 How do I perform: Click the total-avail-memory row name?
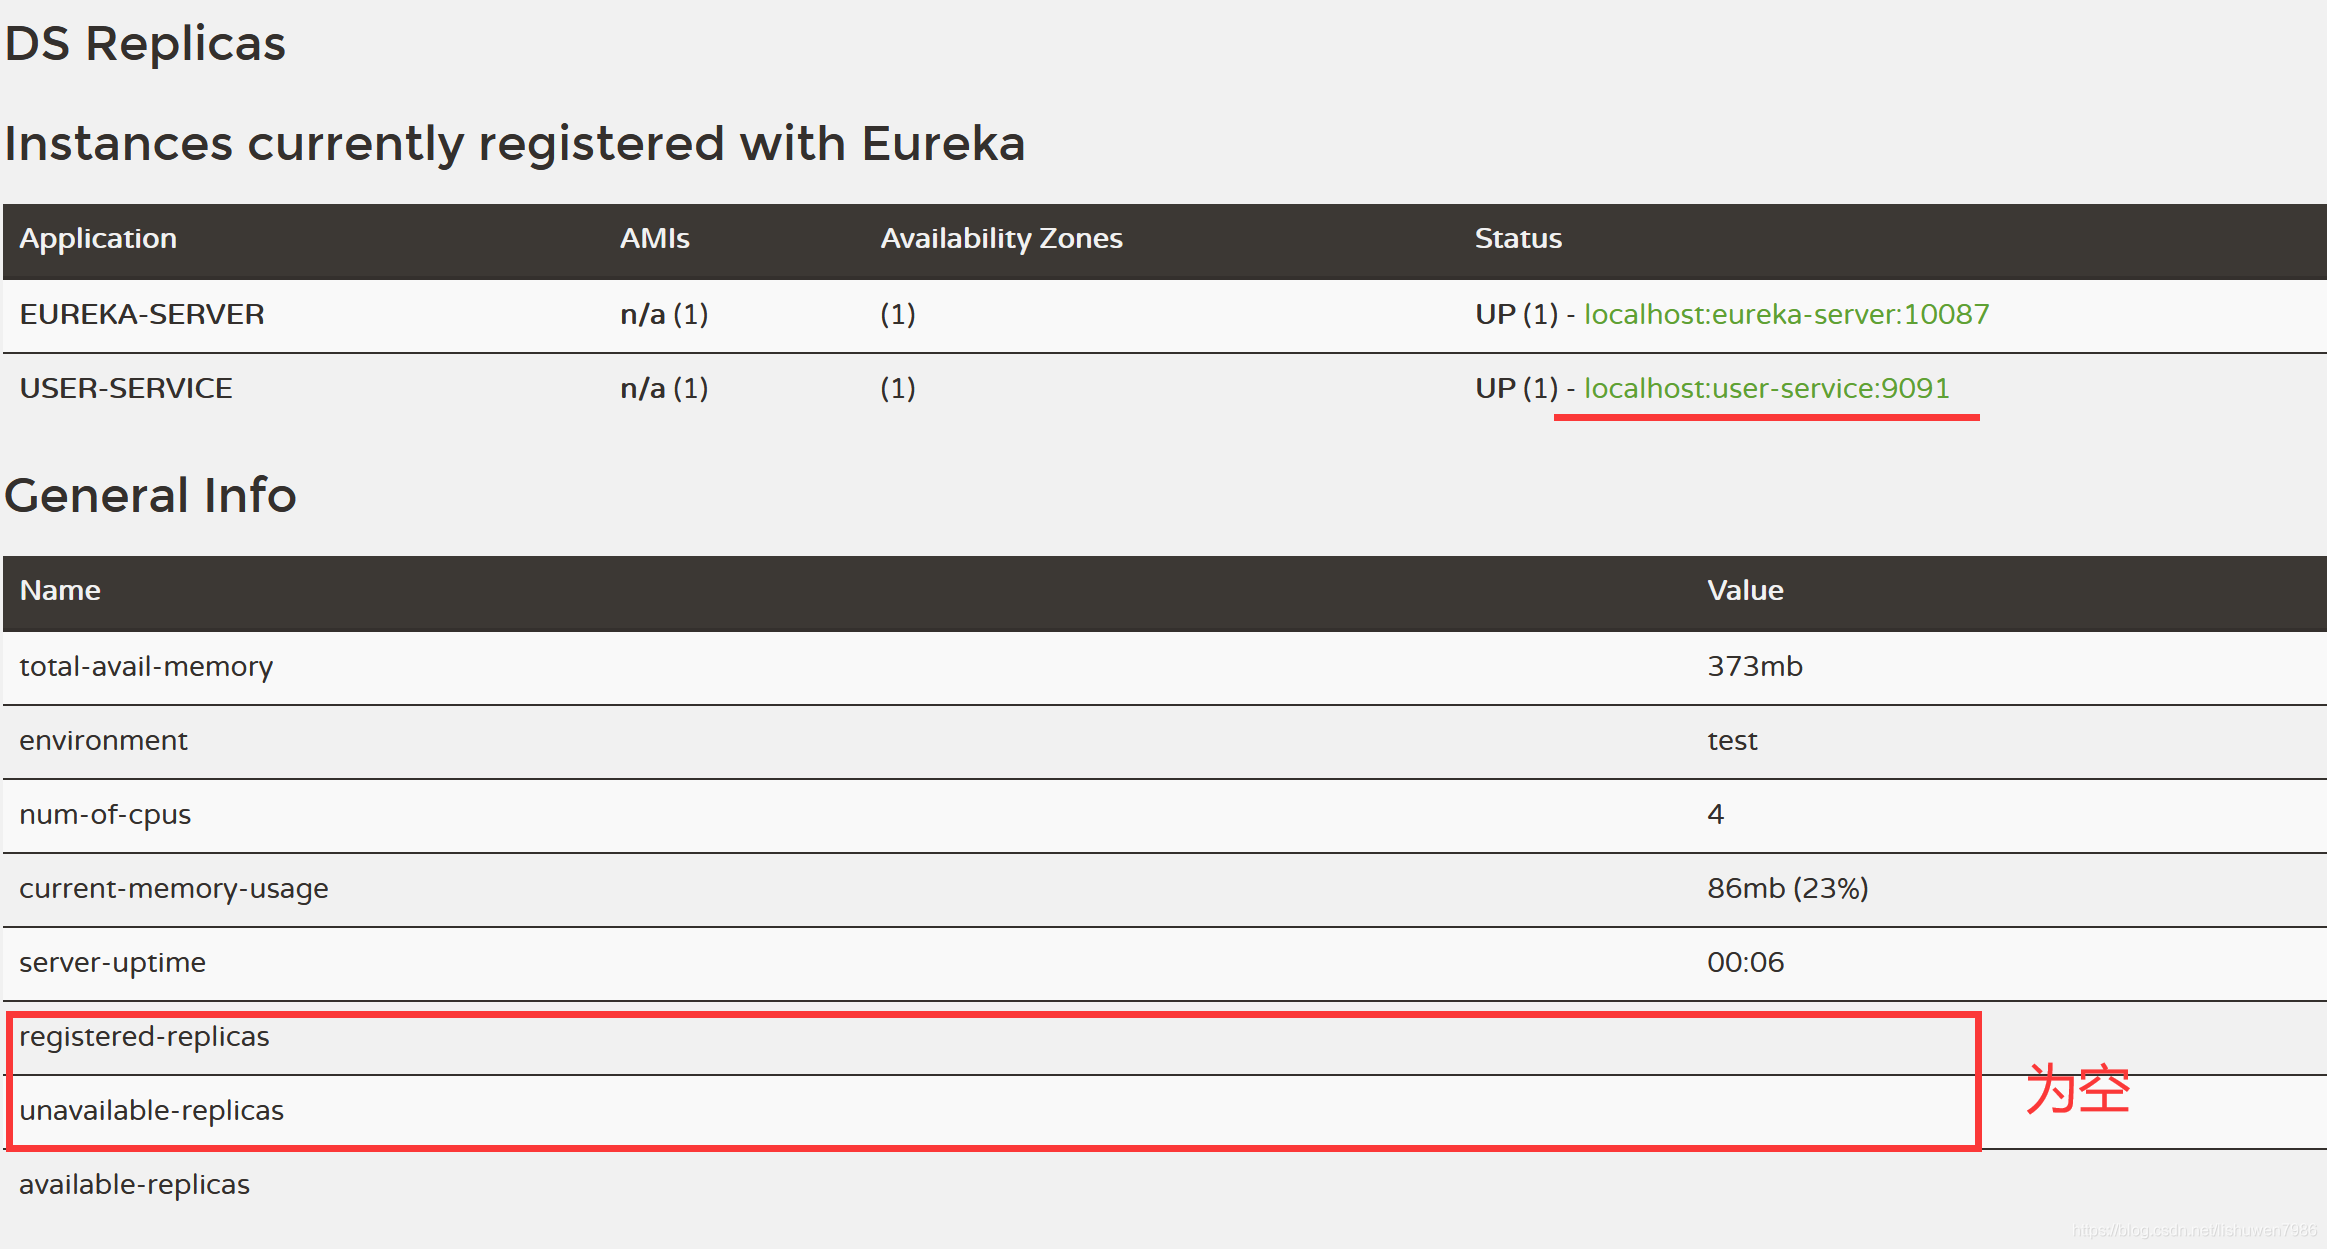pyautogui.click(x=146, y=666)
